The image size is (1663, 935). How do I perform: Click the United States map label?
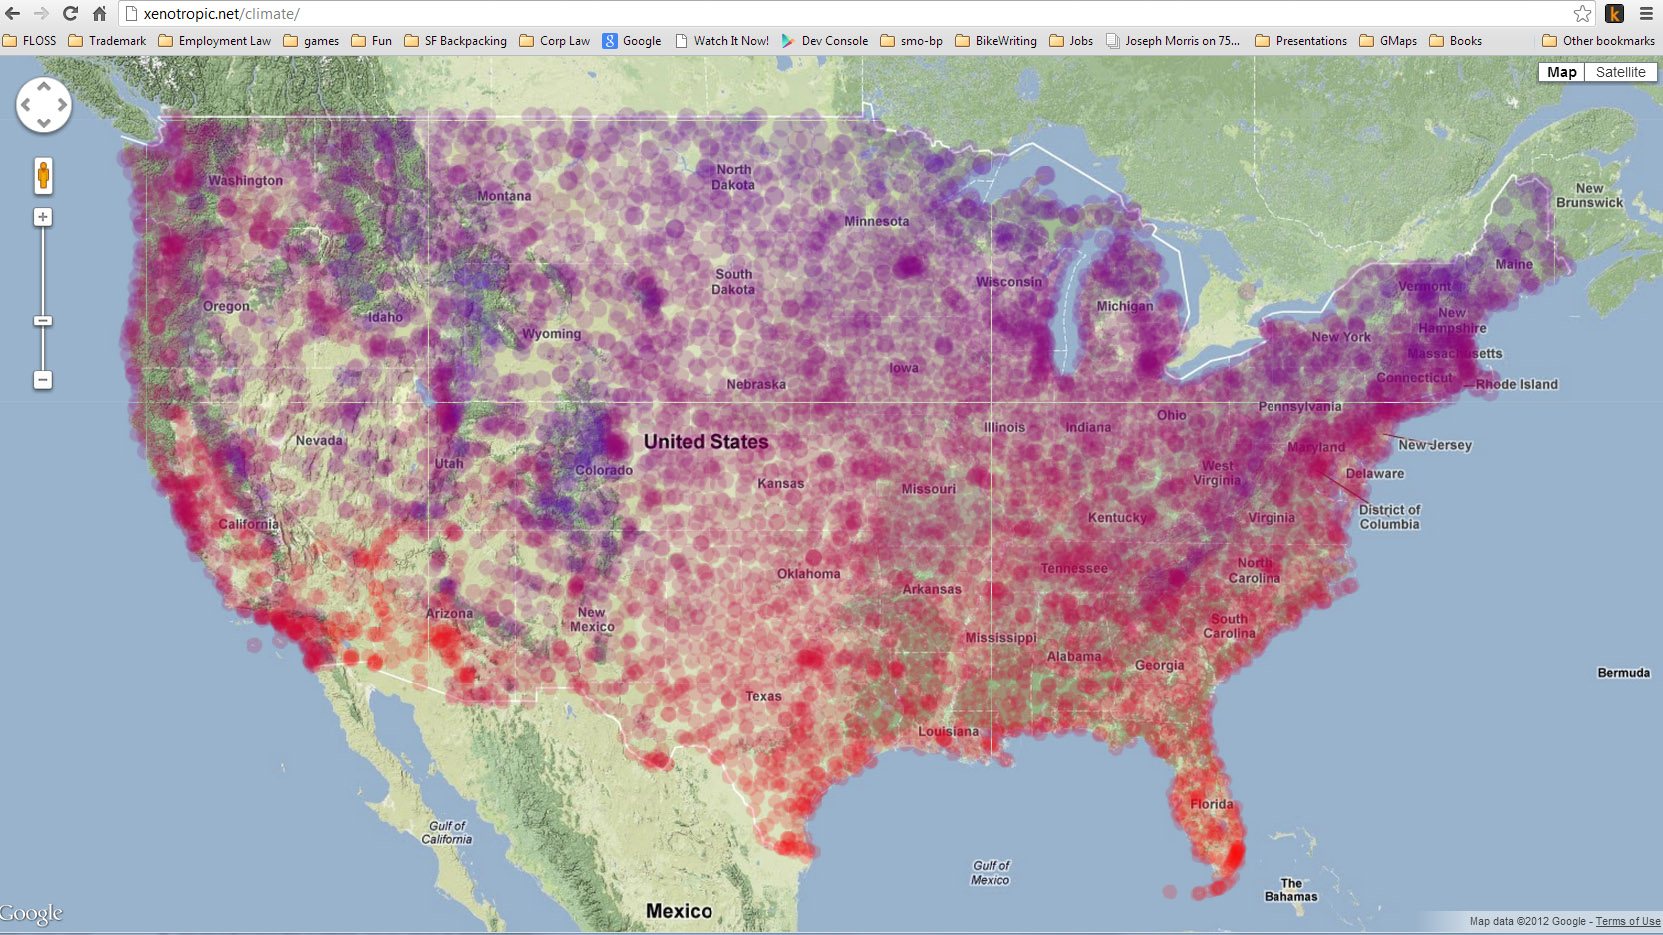point(706,442)
